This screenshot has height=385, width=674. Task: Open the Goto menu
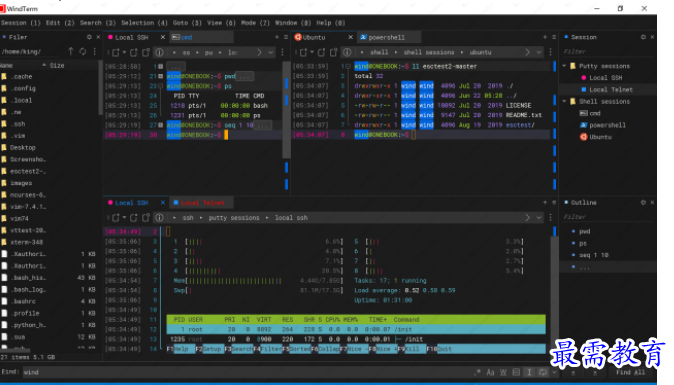click(x=187, y=23)
